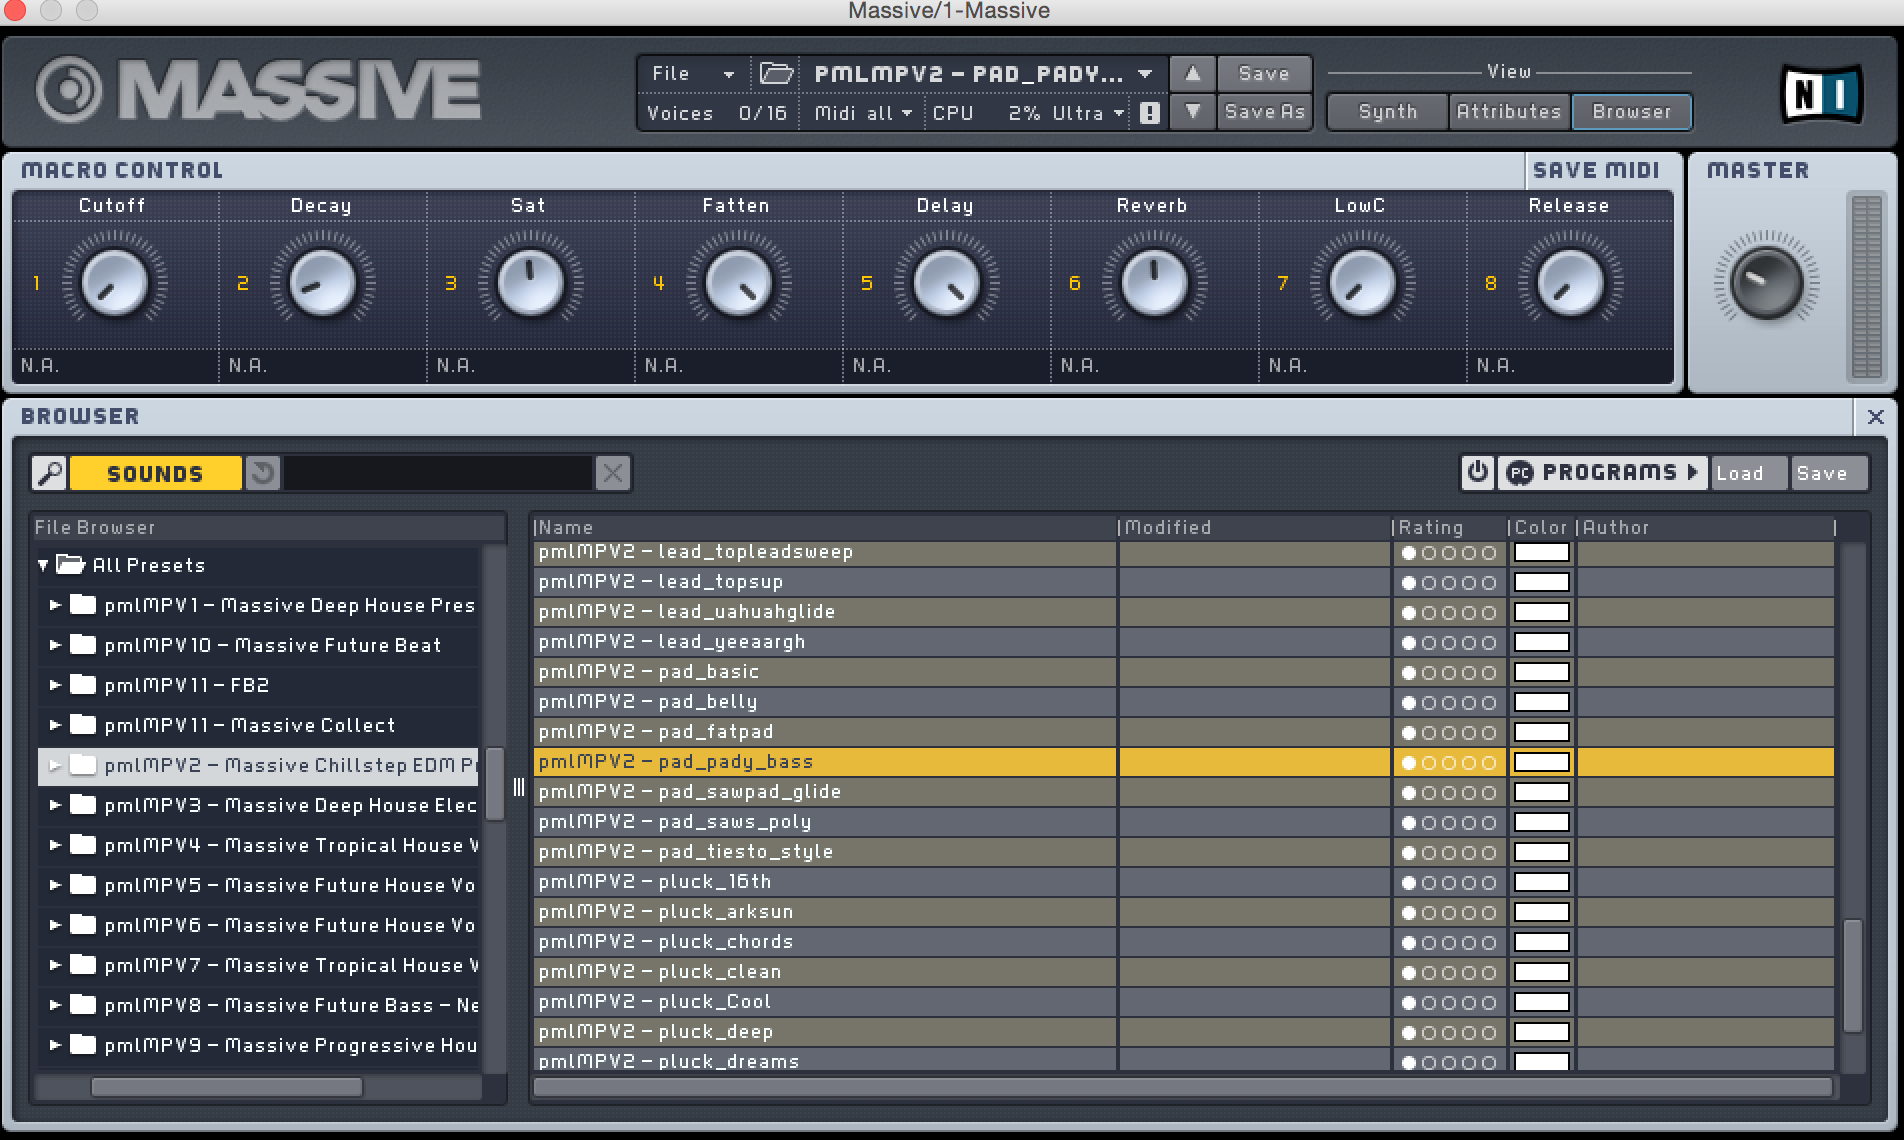Toggle the Programs power button
Viewport: 1904px width, 1140px height.
(1477, 472)
